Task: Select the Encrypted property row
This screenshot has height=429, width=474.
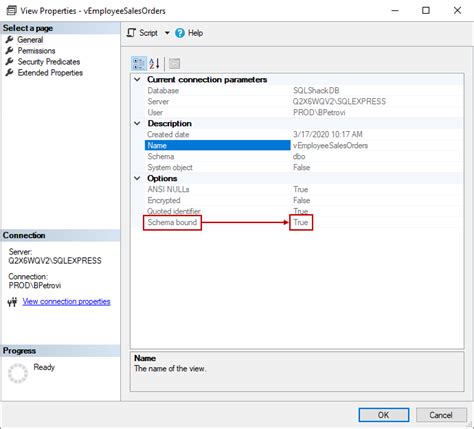Action: (x=303, y=200)
